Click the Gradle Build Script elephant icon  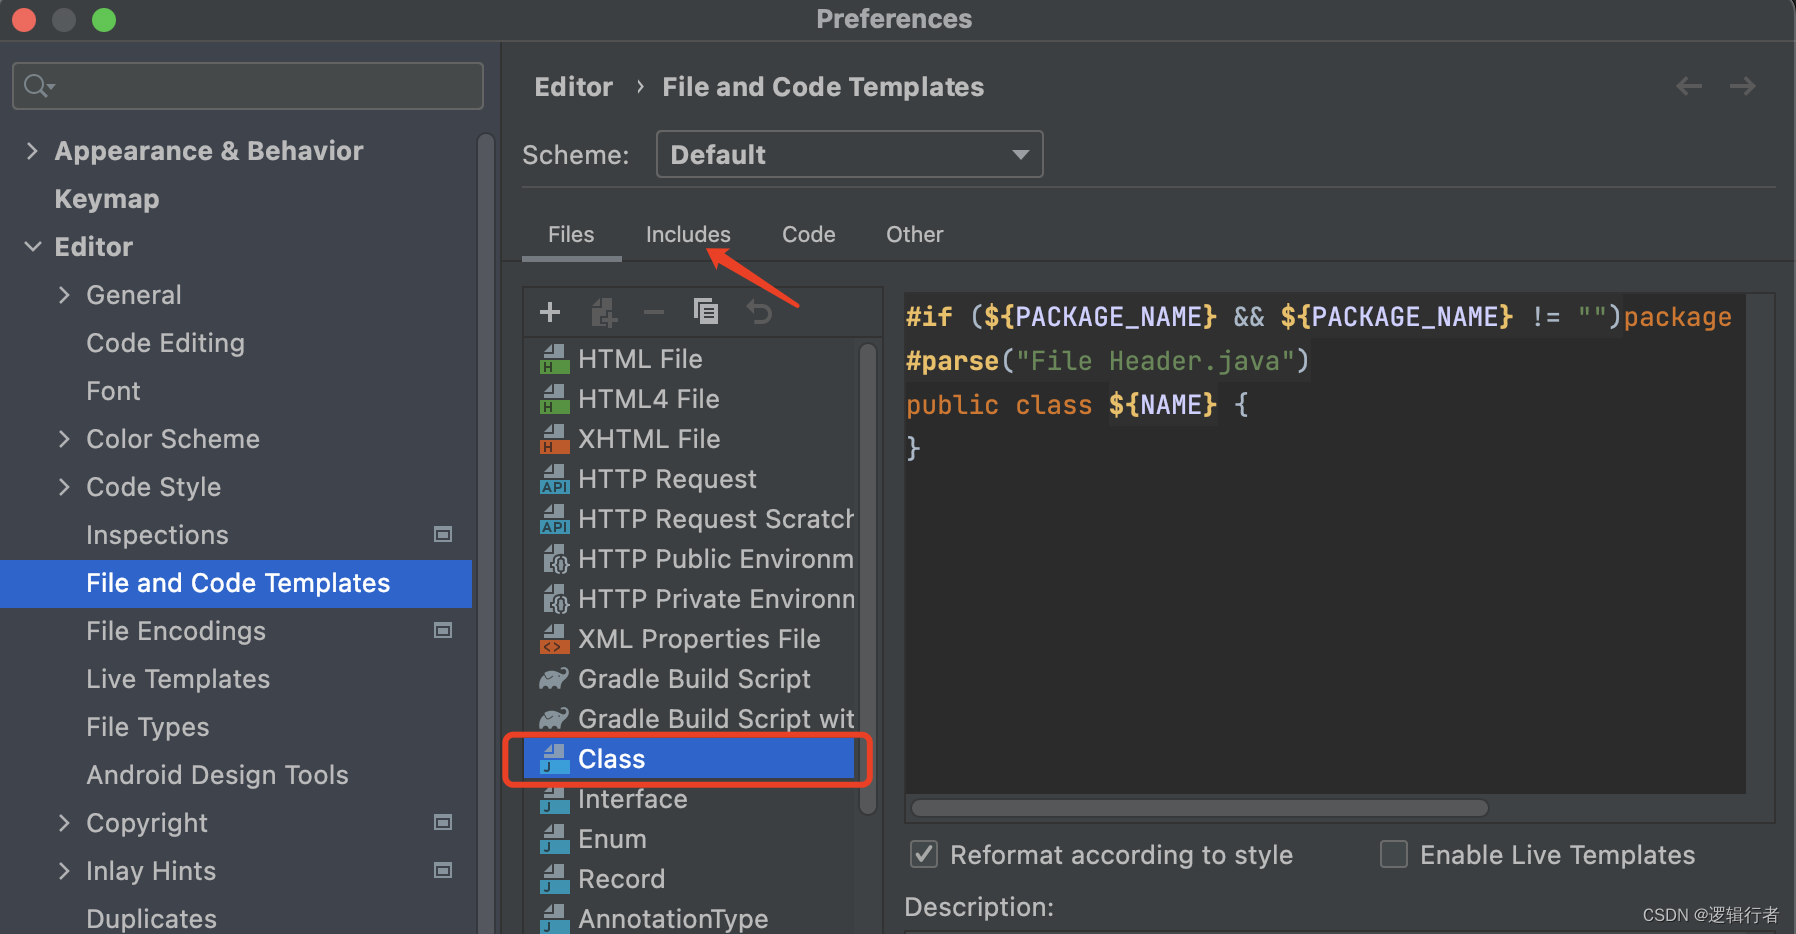point(554,679)
